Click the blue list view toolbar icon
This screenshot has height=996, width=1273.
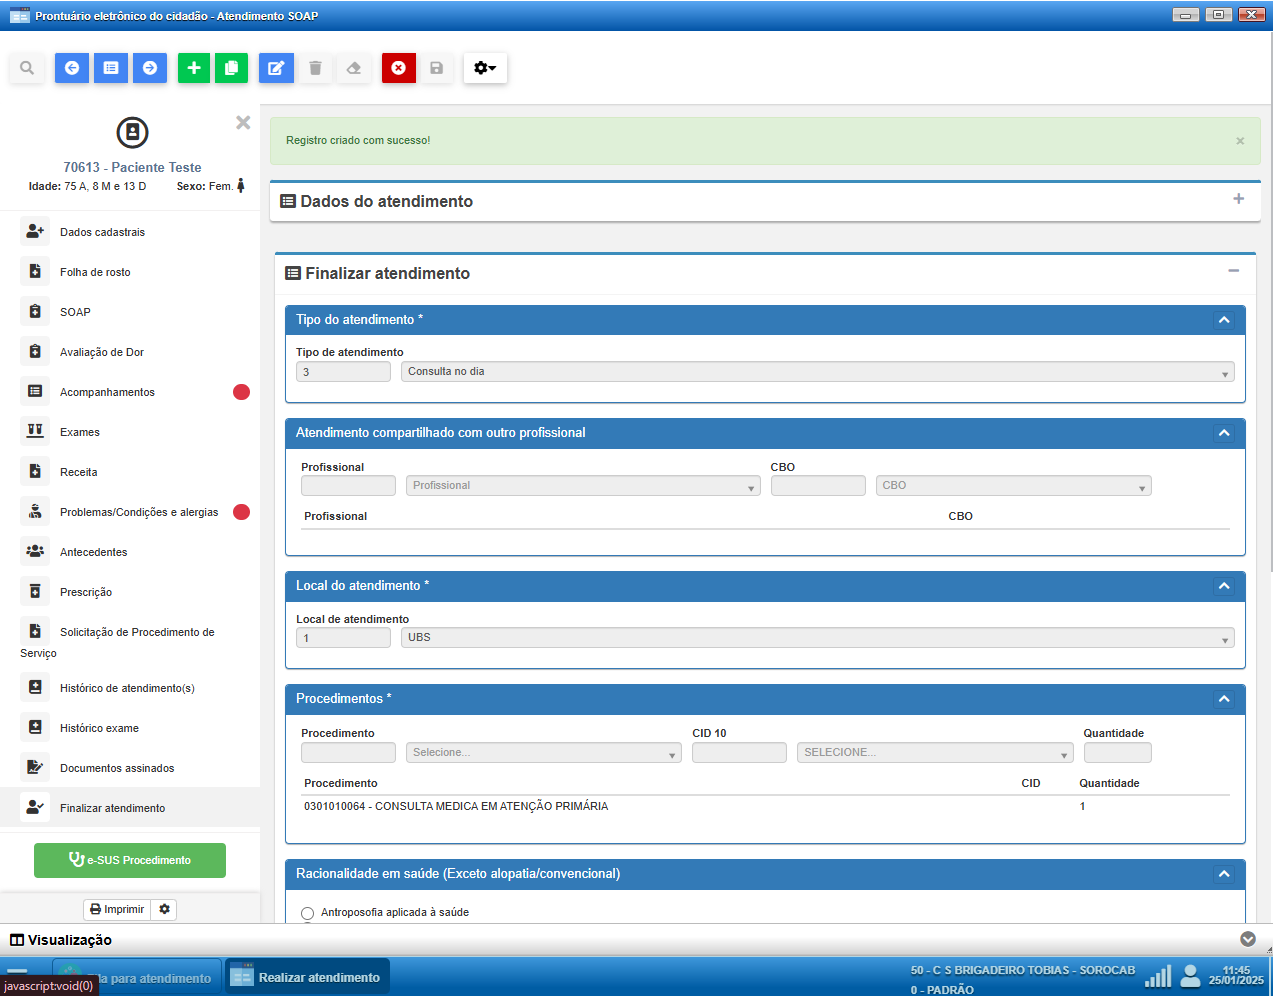point(111,68)
